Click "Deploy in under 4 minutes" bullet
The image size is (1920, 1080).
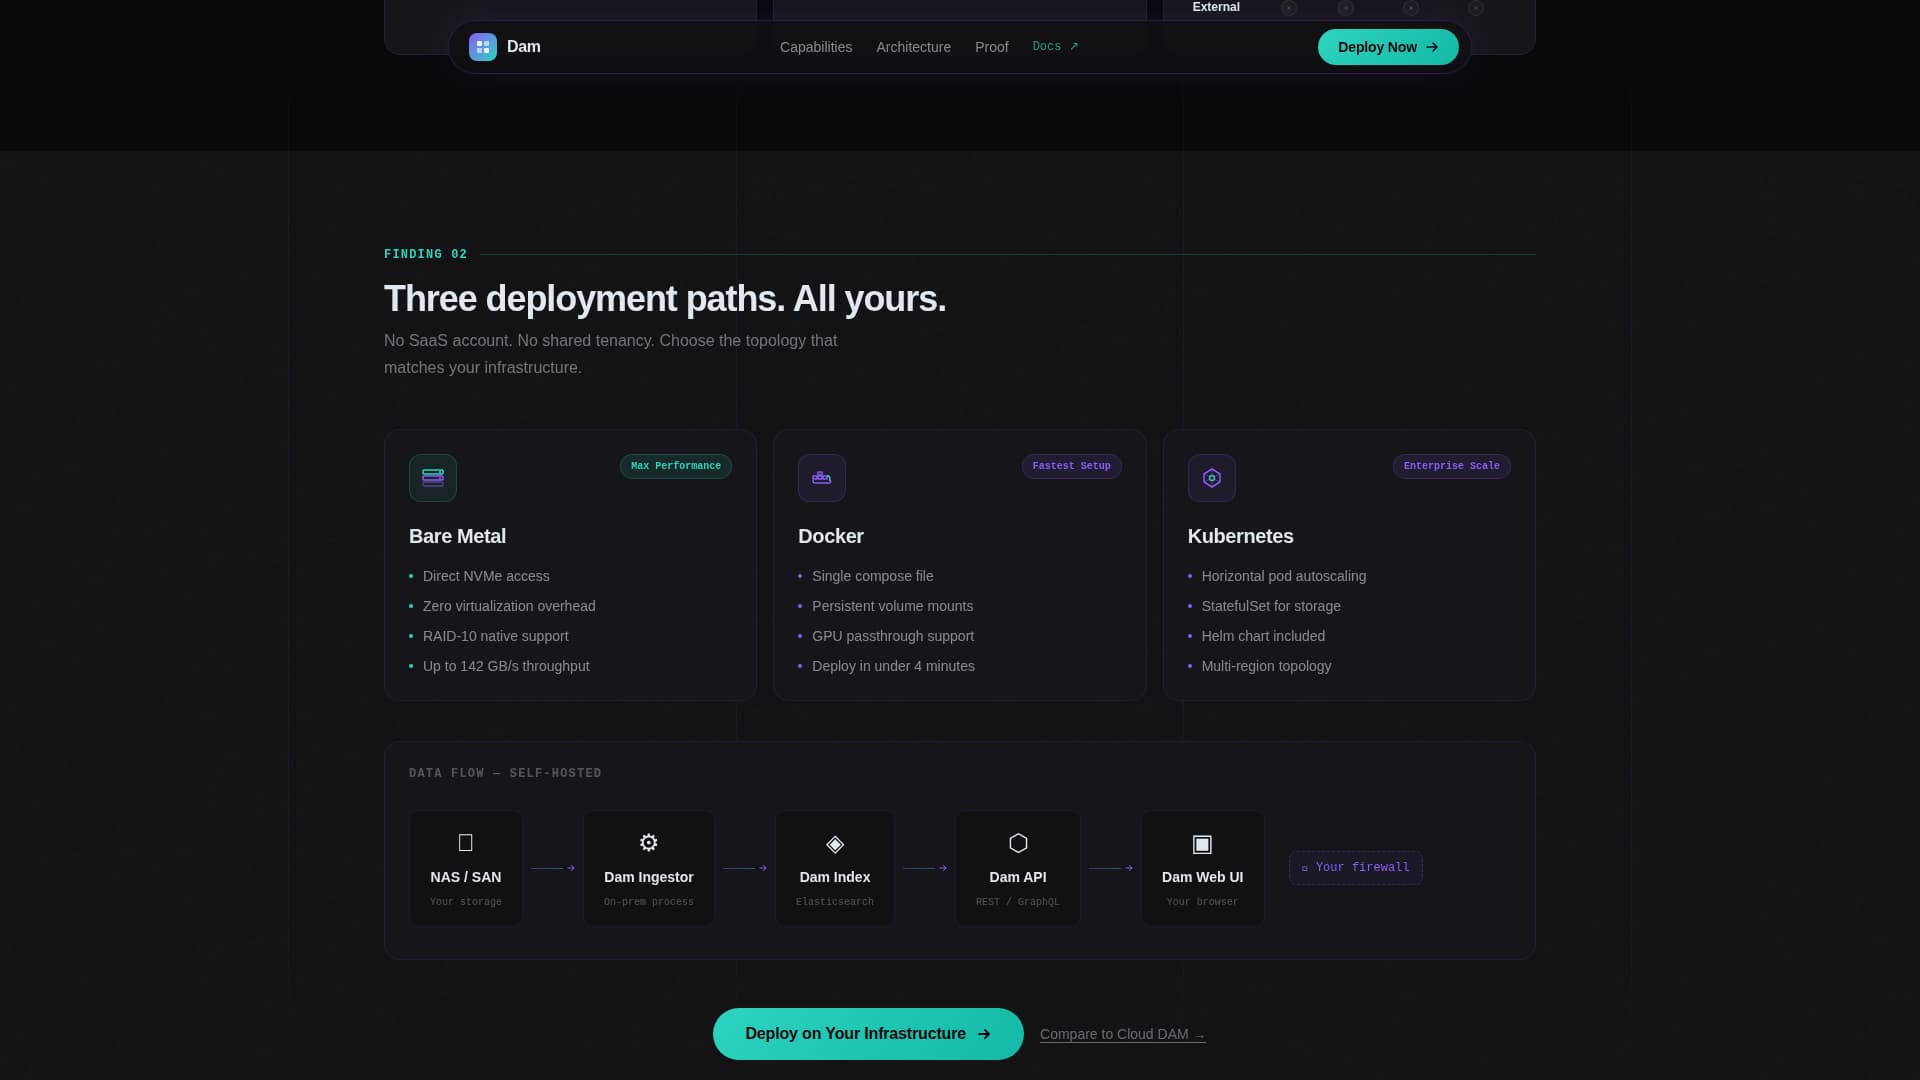[x=893, y=666]
